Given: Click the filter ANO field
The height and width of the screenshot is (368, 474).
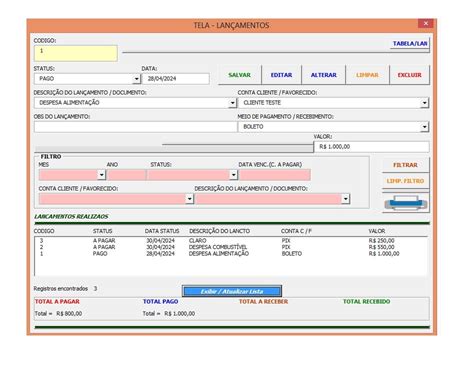Looking at the screenshot, I should [126, 175].
